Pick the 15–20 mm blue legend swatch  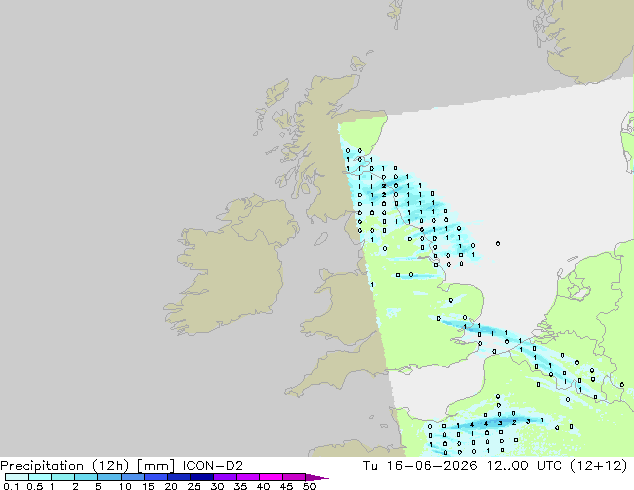click(x=155, y=477)
